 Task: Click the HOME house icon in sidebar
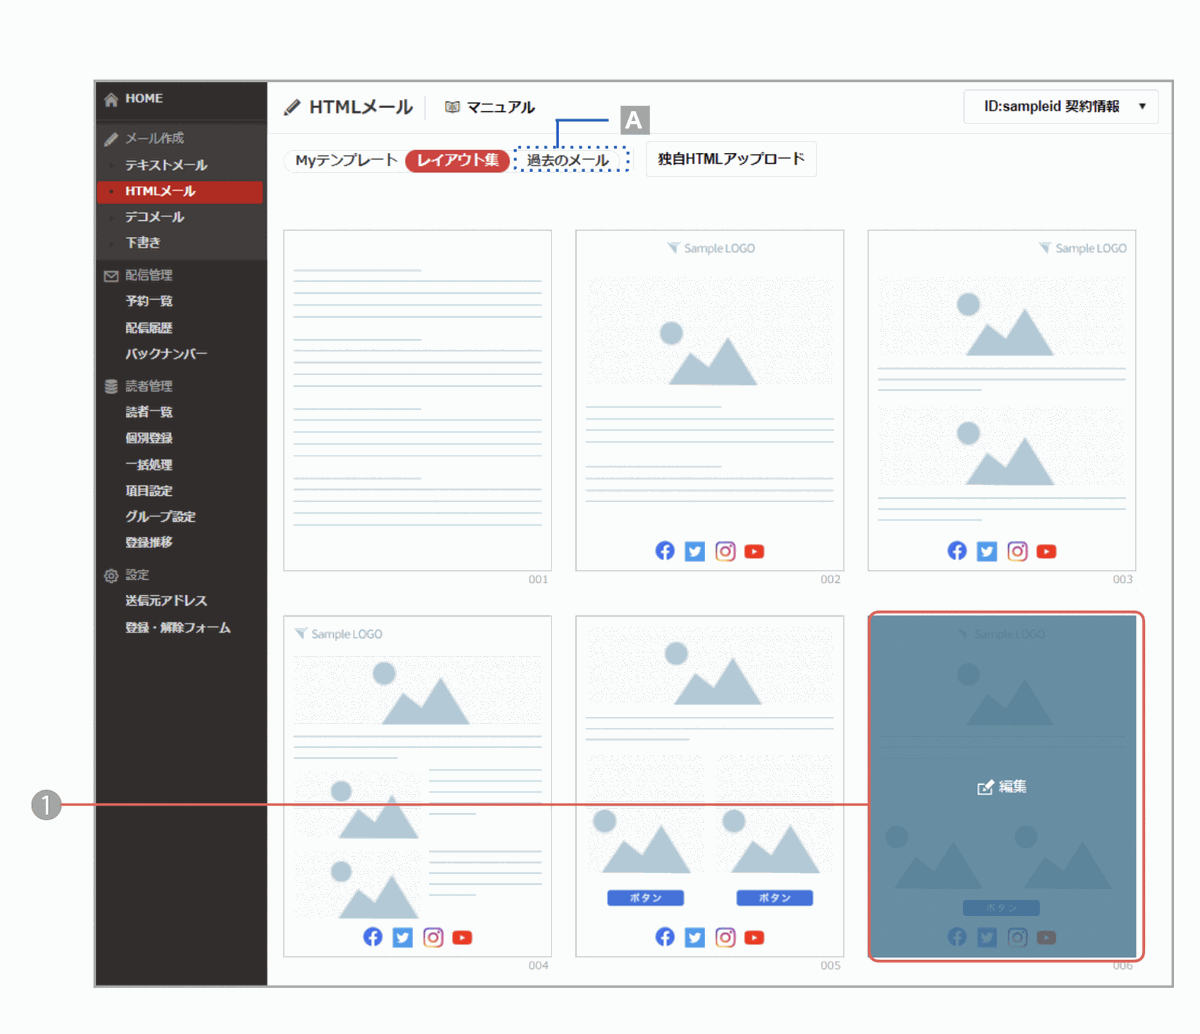click(x=111, y=99)
